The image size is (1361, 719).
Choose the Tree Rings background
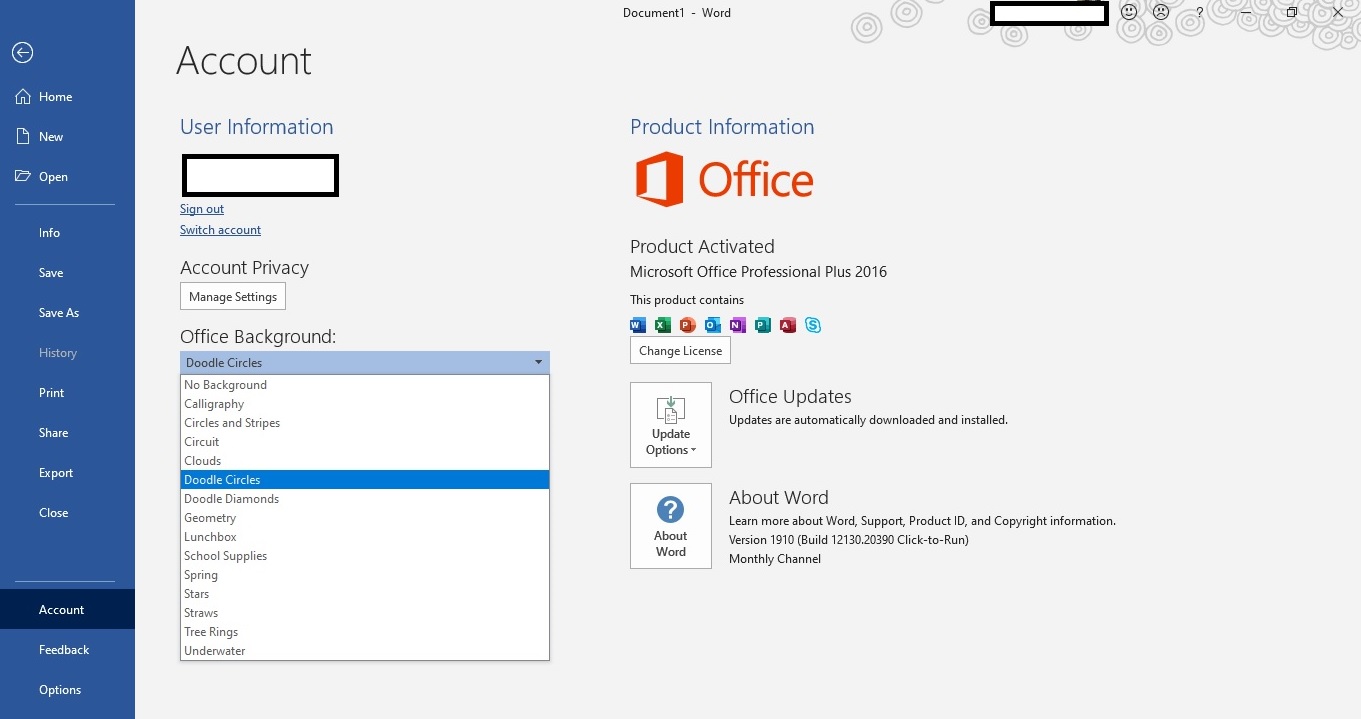[x=365, y=632]
